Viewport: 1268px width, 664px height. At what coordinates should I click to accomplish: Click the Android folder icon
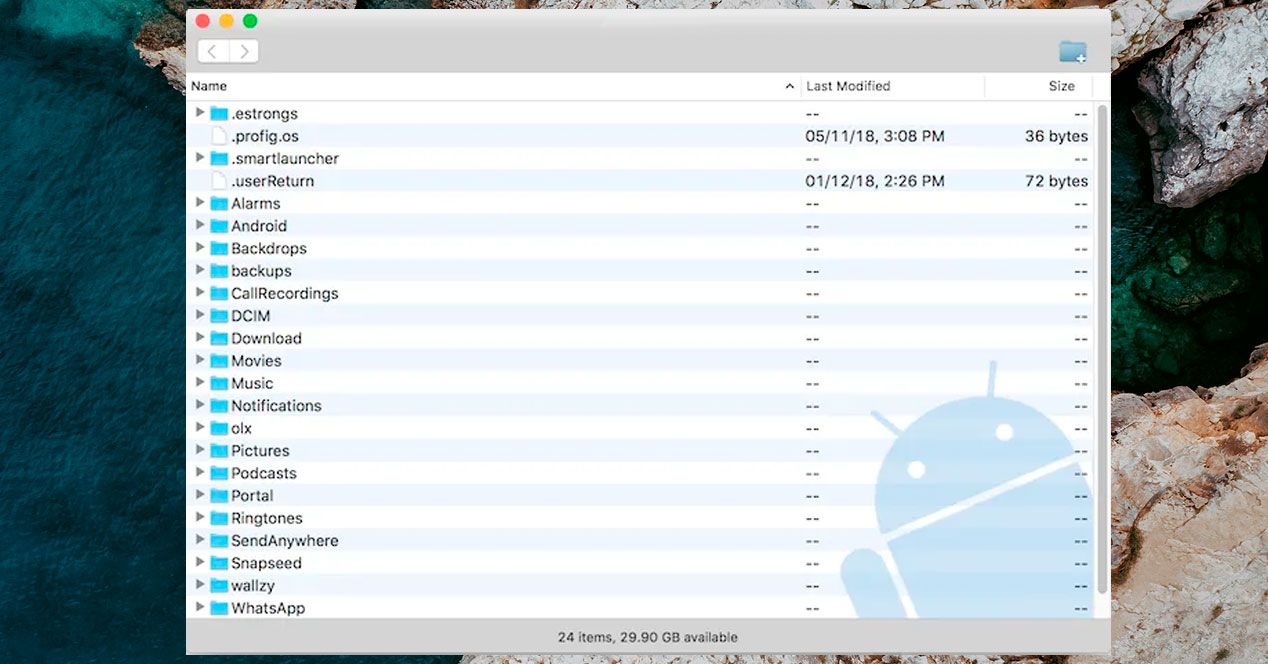pos(219,226)
